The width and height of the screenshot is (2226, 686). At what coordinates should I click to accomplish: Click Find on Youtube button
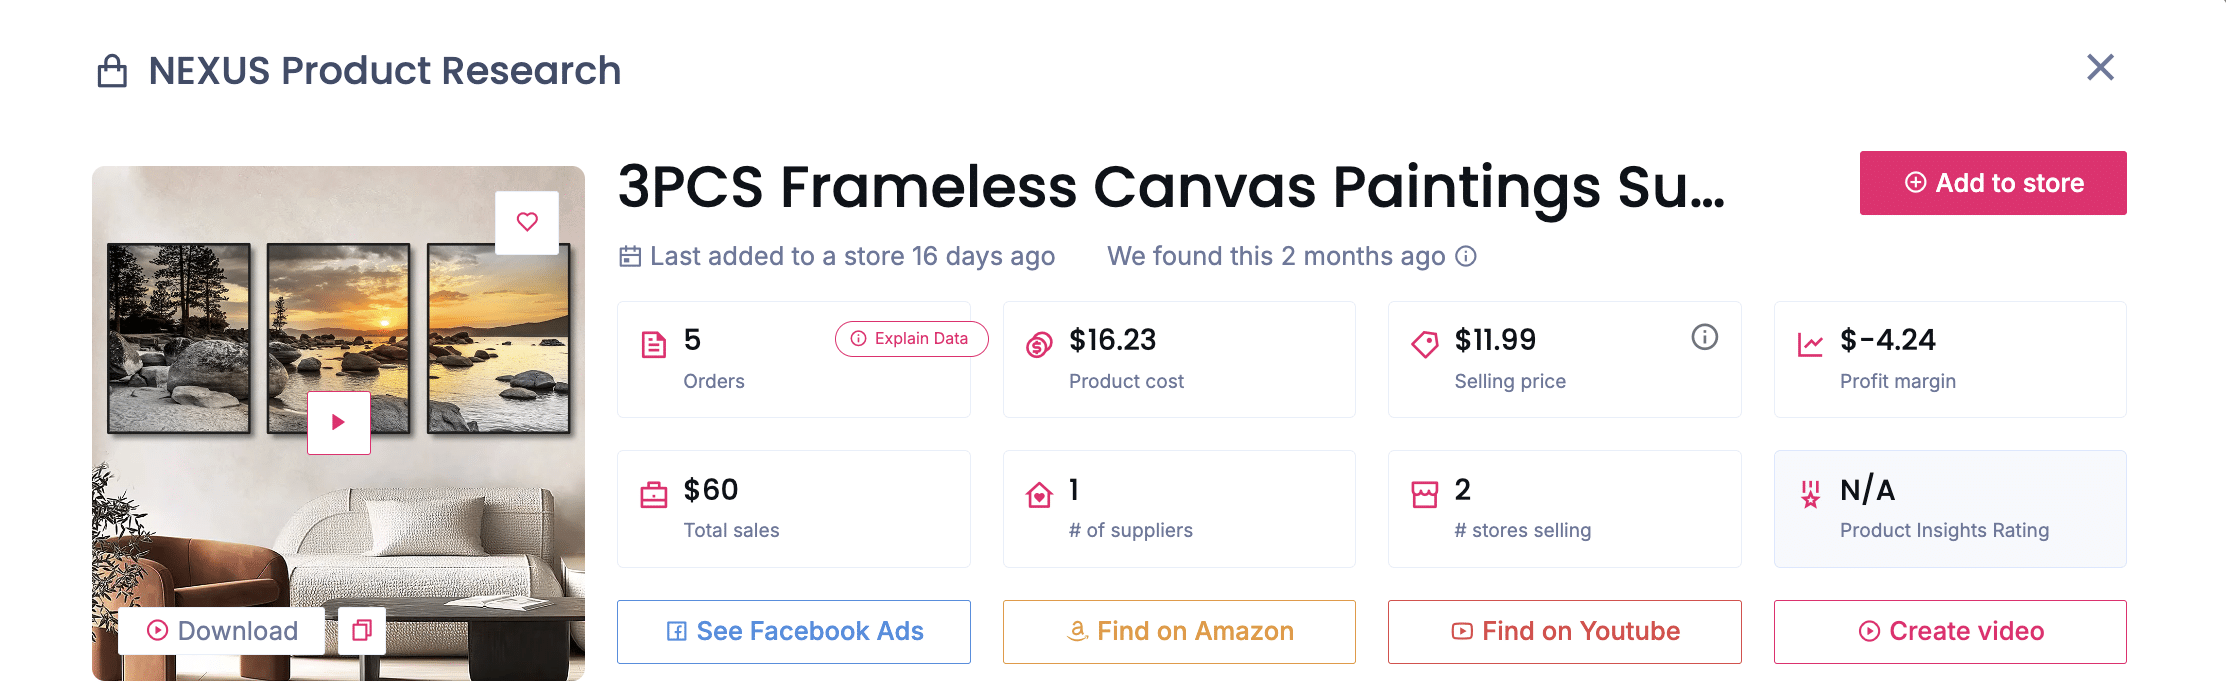pyautogui.click(x=1564, y=632)
